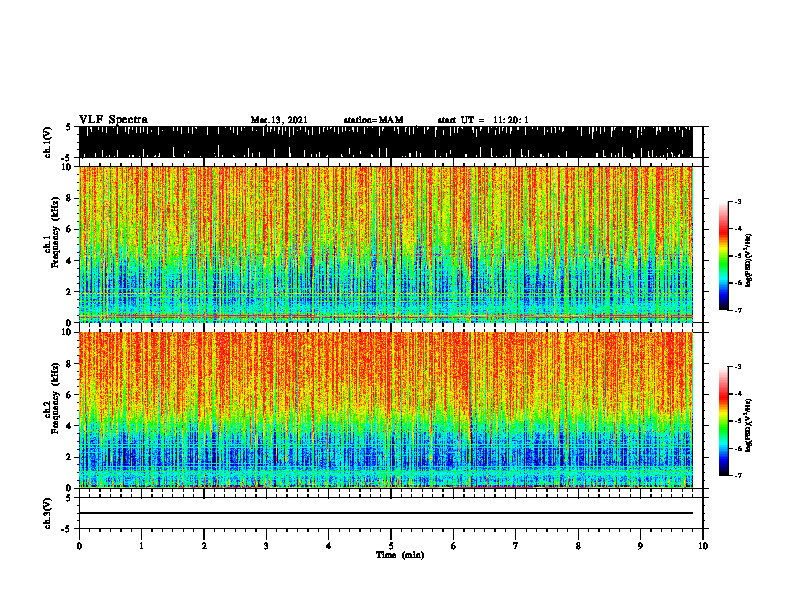Click time axis tick label "10" in bottom right
Screen dimensions: 792x612
pos(703,546)
